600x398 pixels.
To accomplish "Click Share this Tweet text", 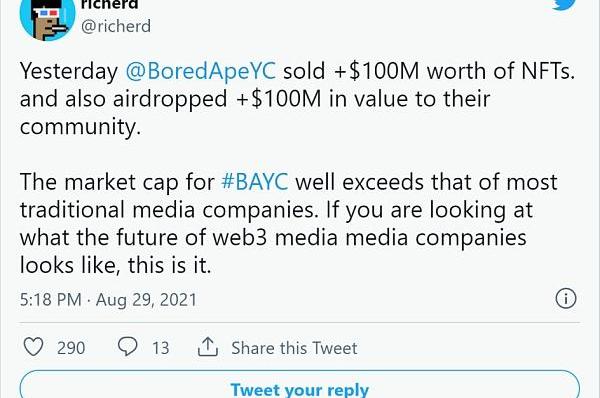I will click(x=294, y=348).
